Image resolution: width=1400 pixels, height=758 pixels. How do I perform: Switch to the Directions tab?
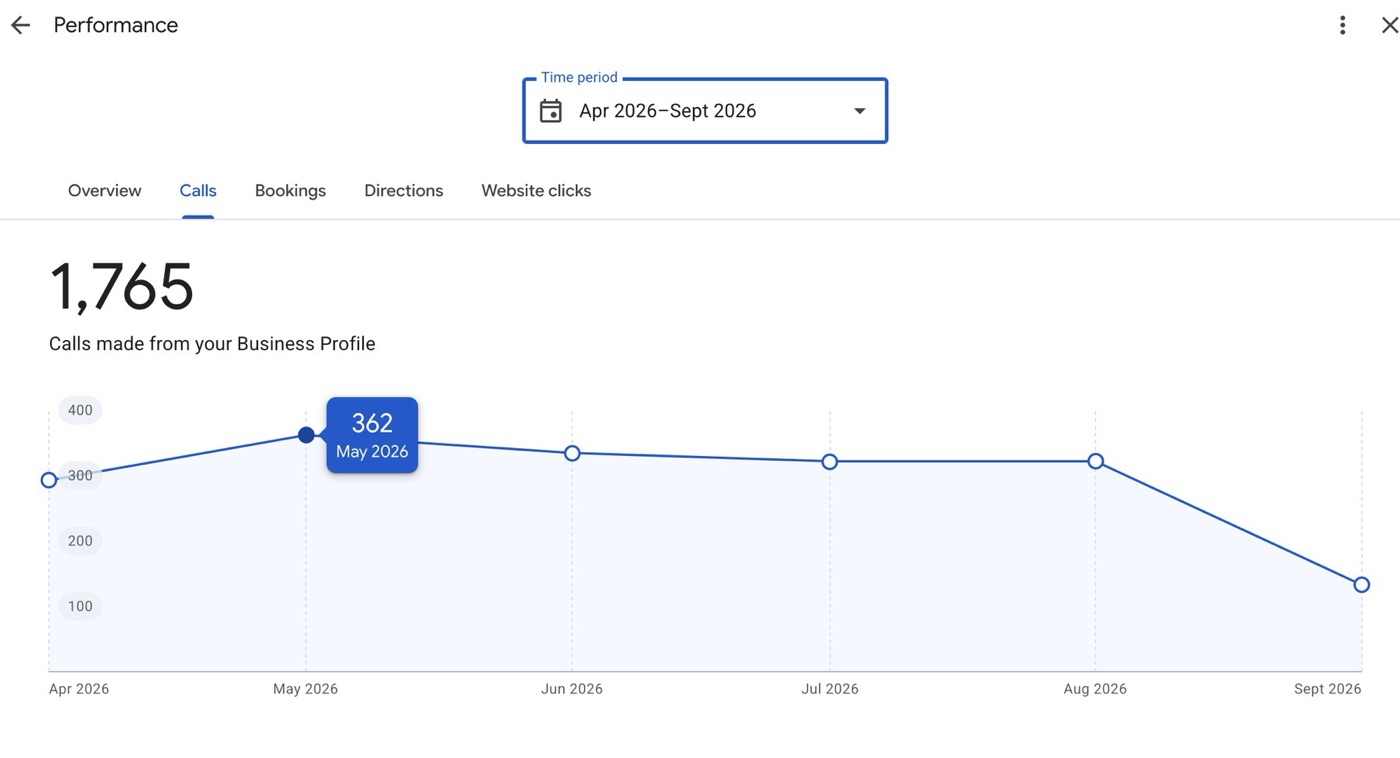click(x=404, y=191)
